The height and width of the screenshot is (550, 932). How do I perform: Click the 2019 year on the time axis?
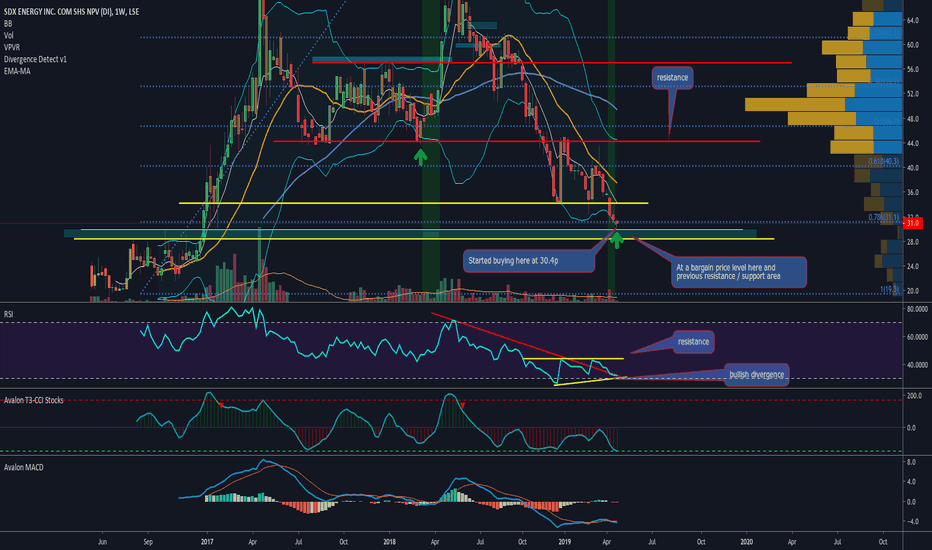565,542
